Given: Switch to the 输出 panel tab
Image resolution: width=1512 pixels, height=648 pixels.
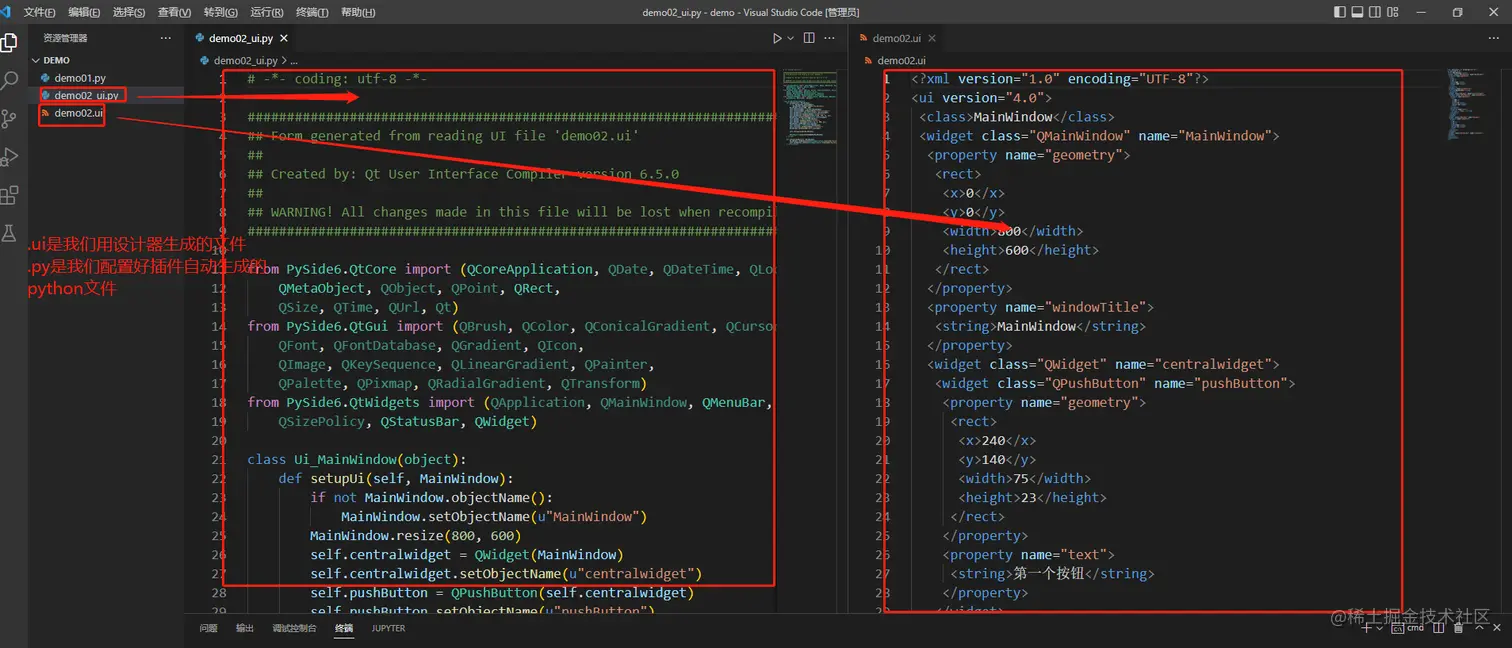Looking at the screenshot, I should (x=245, y=629).
